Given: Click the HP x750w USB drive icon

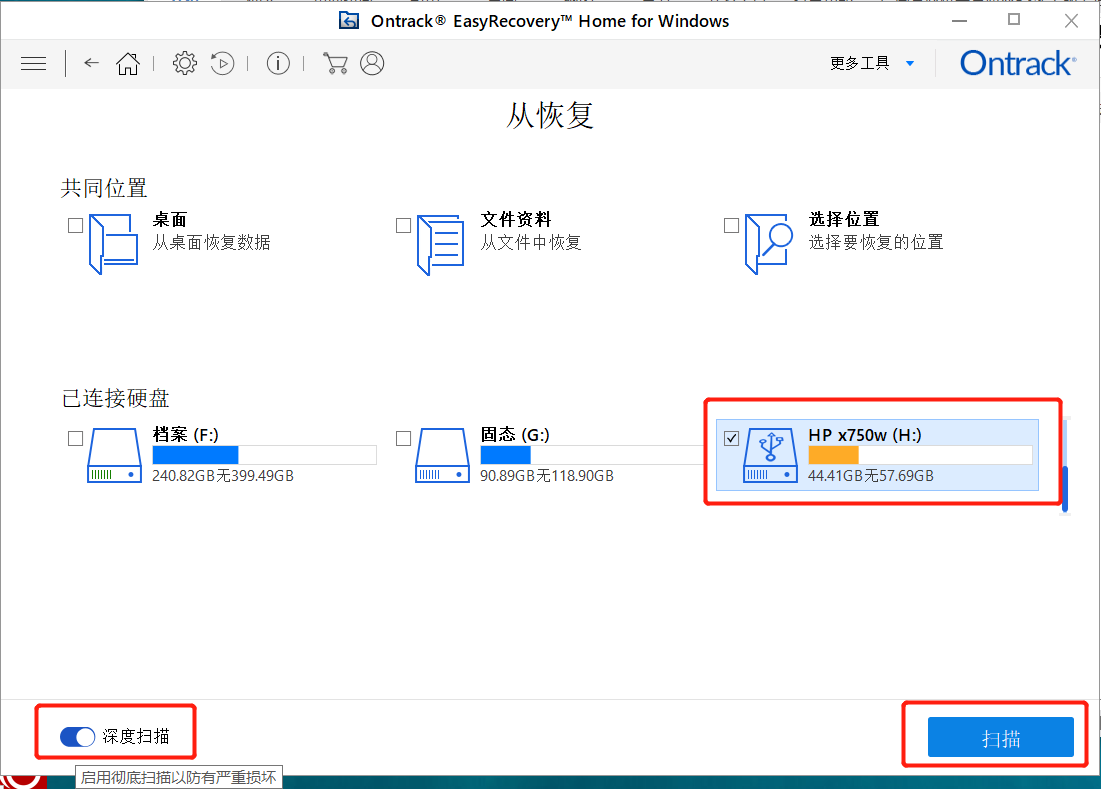Looking at the screenshot, I should point(770,455).
